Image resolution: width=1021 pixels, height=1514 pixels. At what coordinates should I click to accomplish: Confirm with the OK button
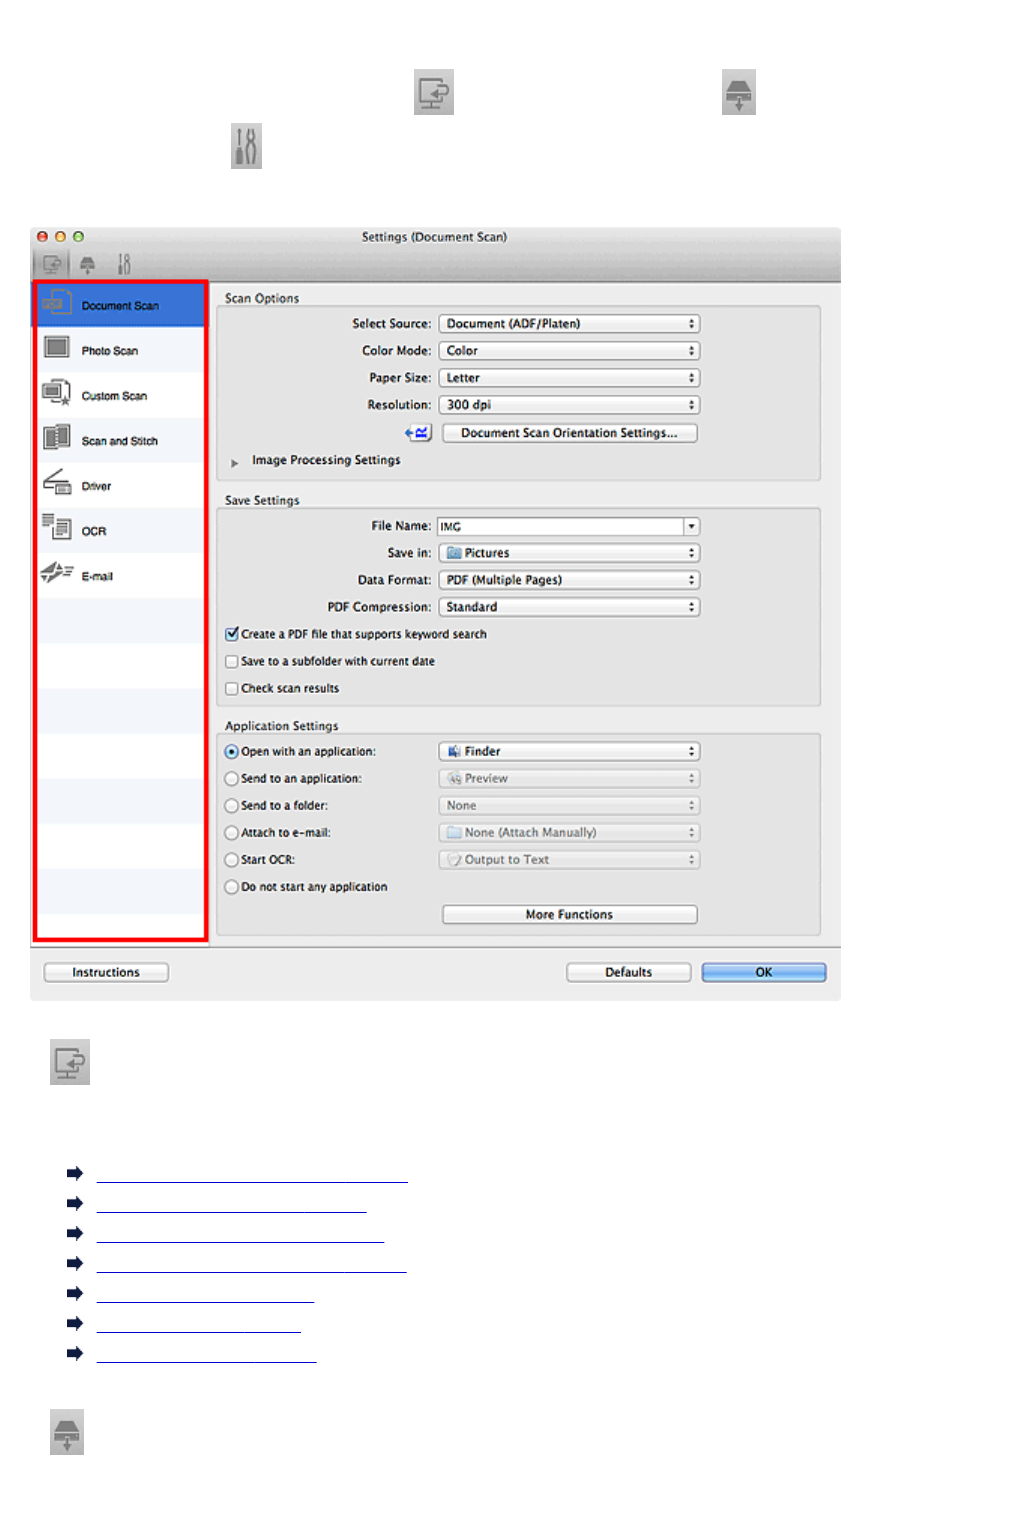764,972
